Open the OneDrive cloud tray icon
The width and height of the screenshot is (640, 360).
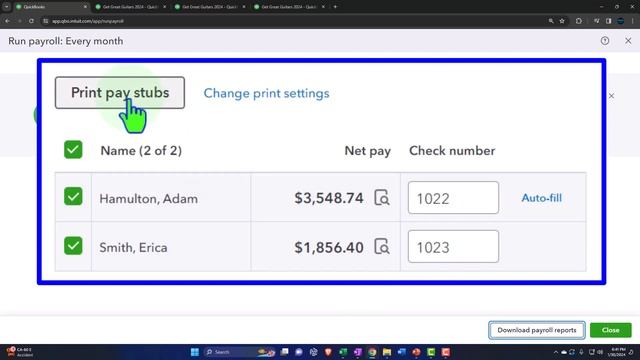point(564,352)
